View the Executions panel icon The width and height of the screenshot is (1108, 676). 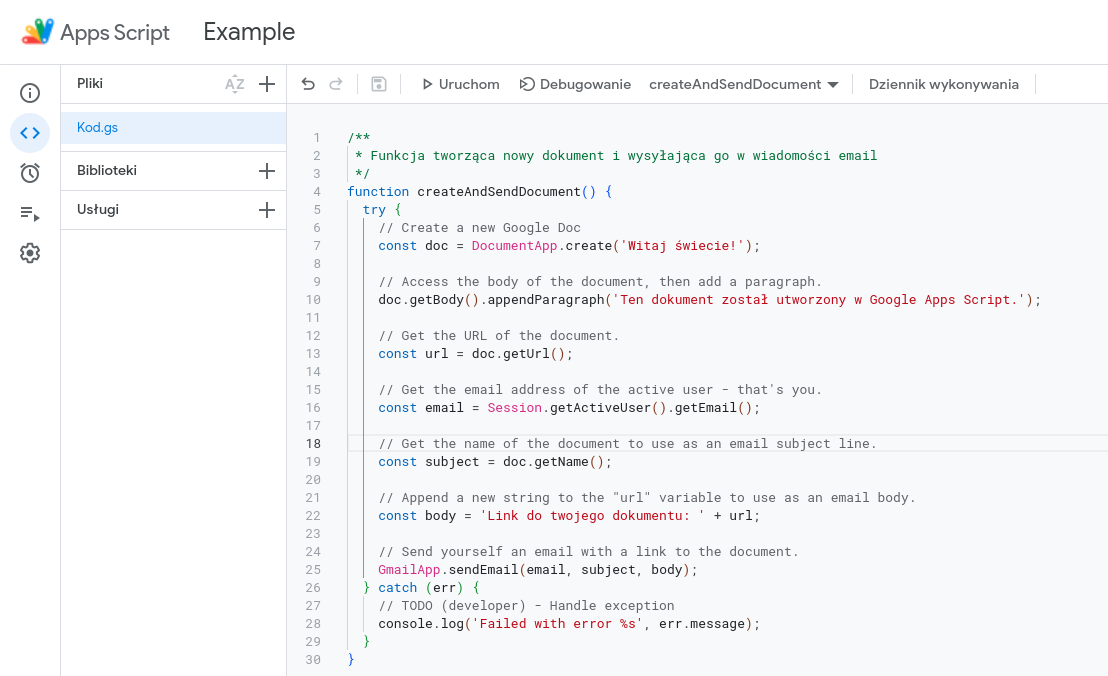pos(30,213)
